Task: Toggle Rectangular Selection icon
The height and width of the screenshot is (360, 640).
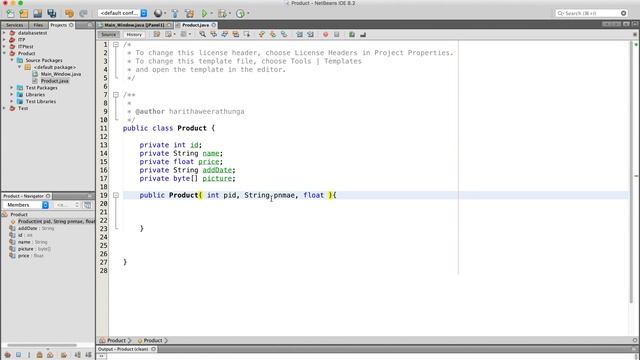Action: click(247, 35)
